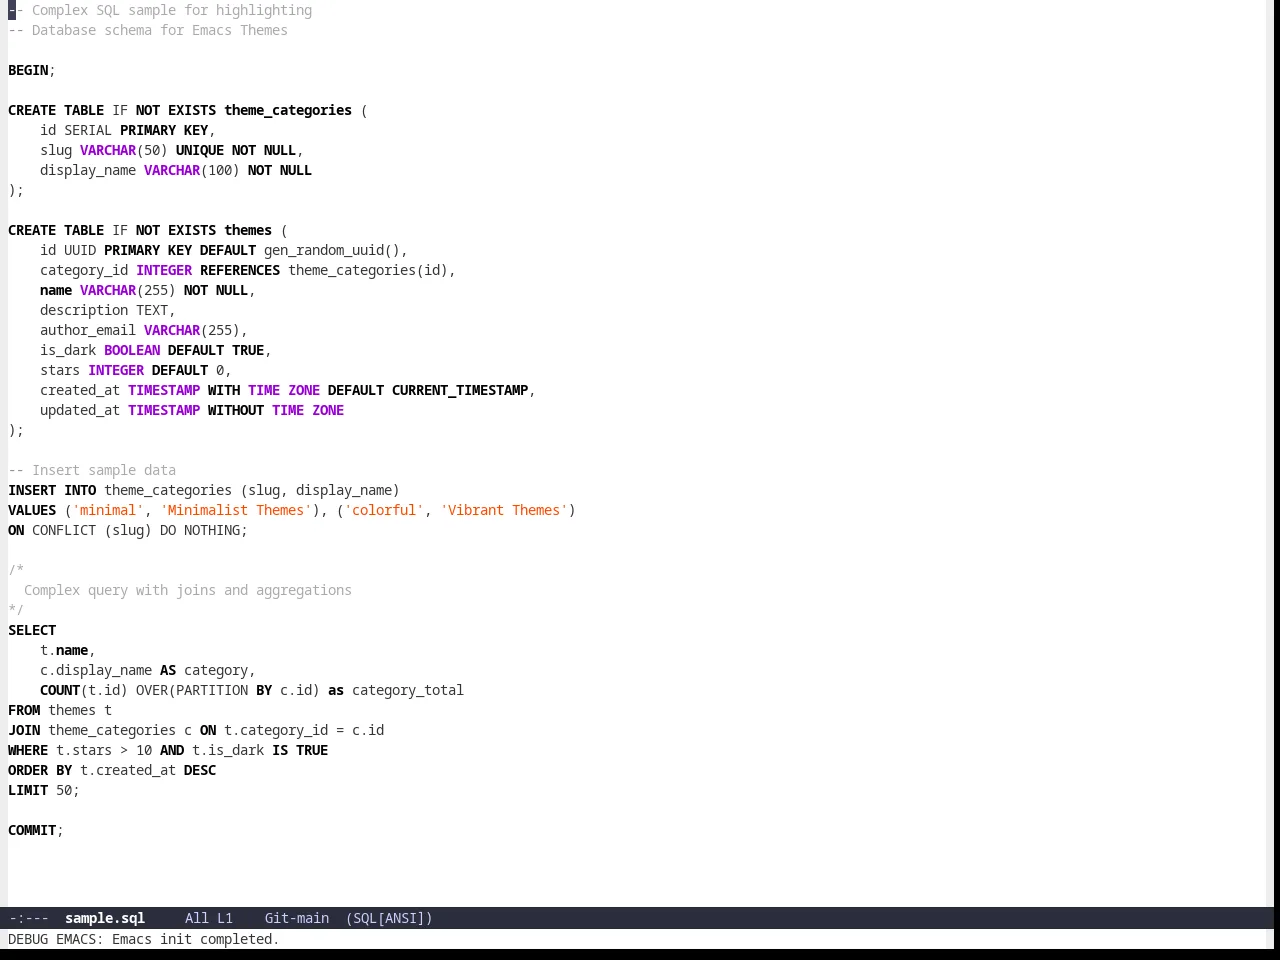
Task: Click the echo area message 'Emacs init completed.'
Action: pyautogui.click(x=196, y=939)
